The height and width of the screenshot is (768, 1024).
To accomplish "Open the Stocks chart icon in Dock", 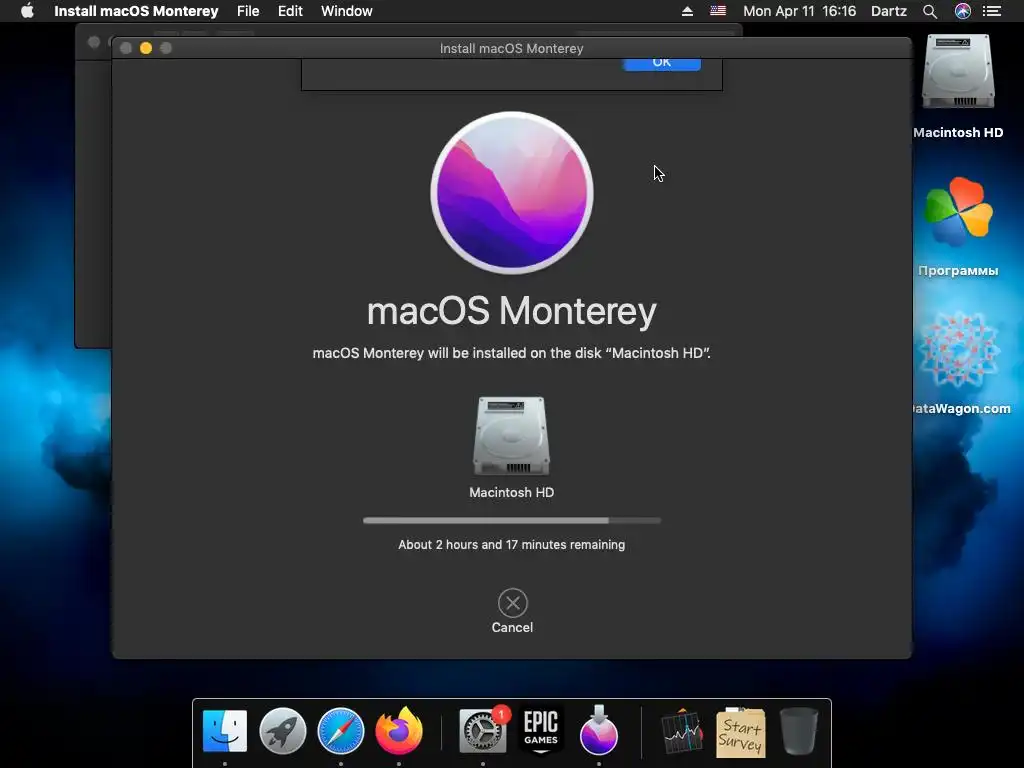I will point(682,732).
